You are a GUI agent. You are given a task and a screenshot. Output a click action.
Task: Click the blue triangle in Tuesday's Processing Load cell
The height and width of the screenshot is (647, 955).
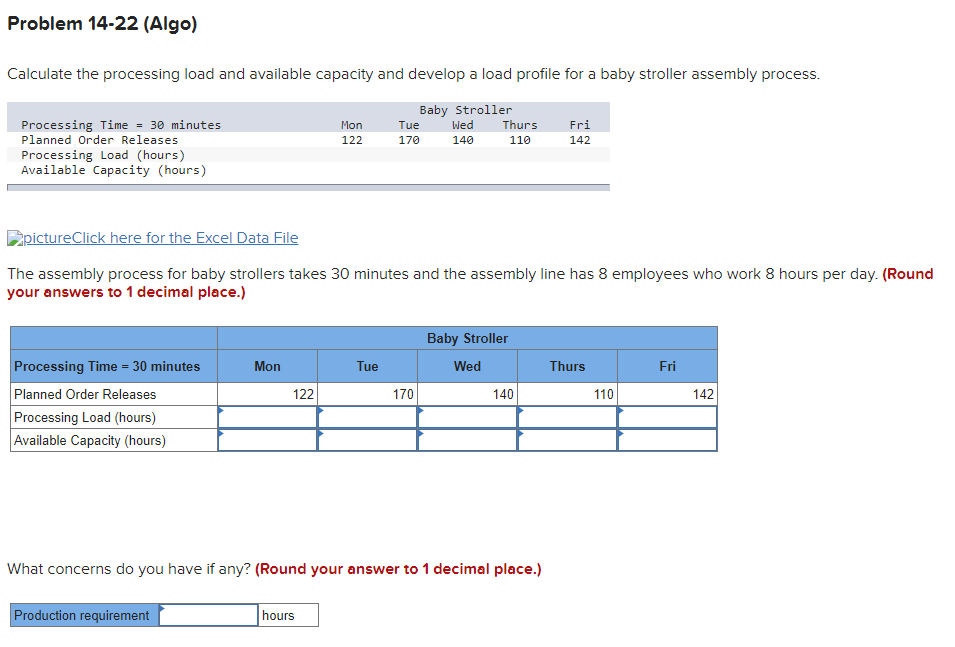pos(322,410)
